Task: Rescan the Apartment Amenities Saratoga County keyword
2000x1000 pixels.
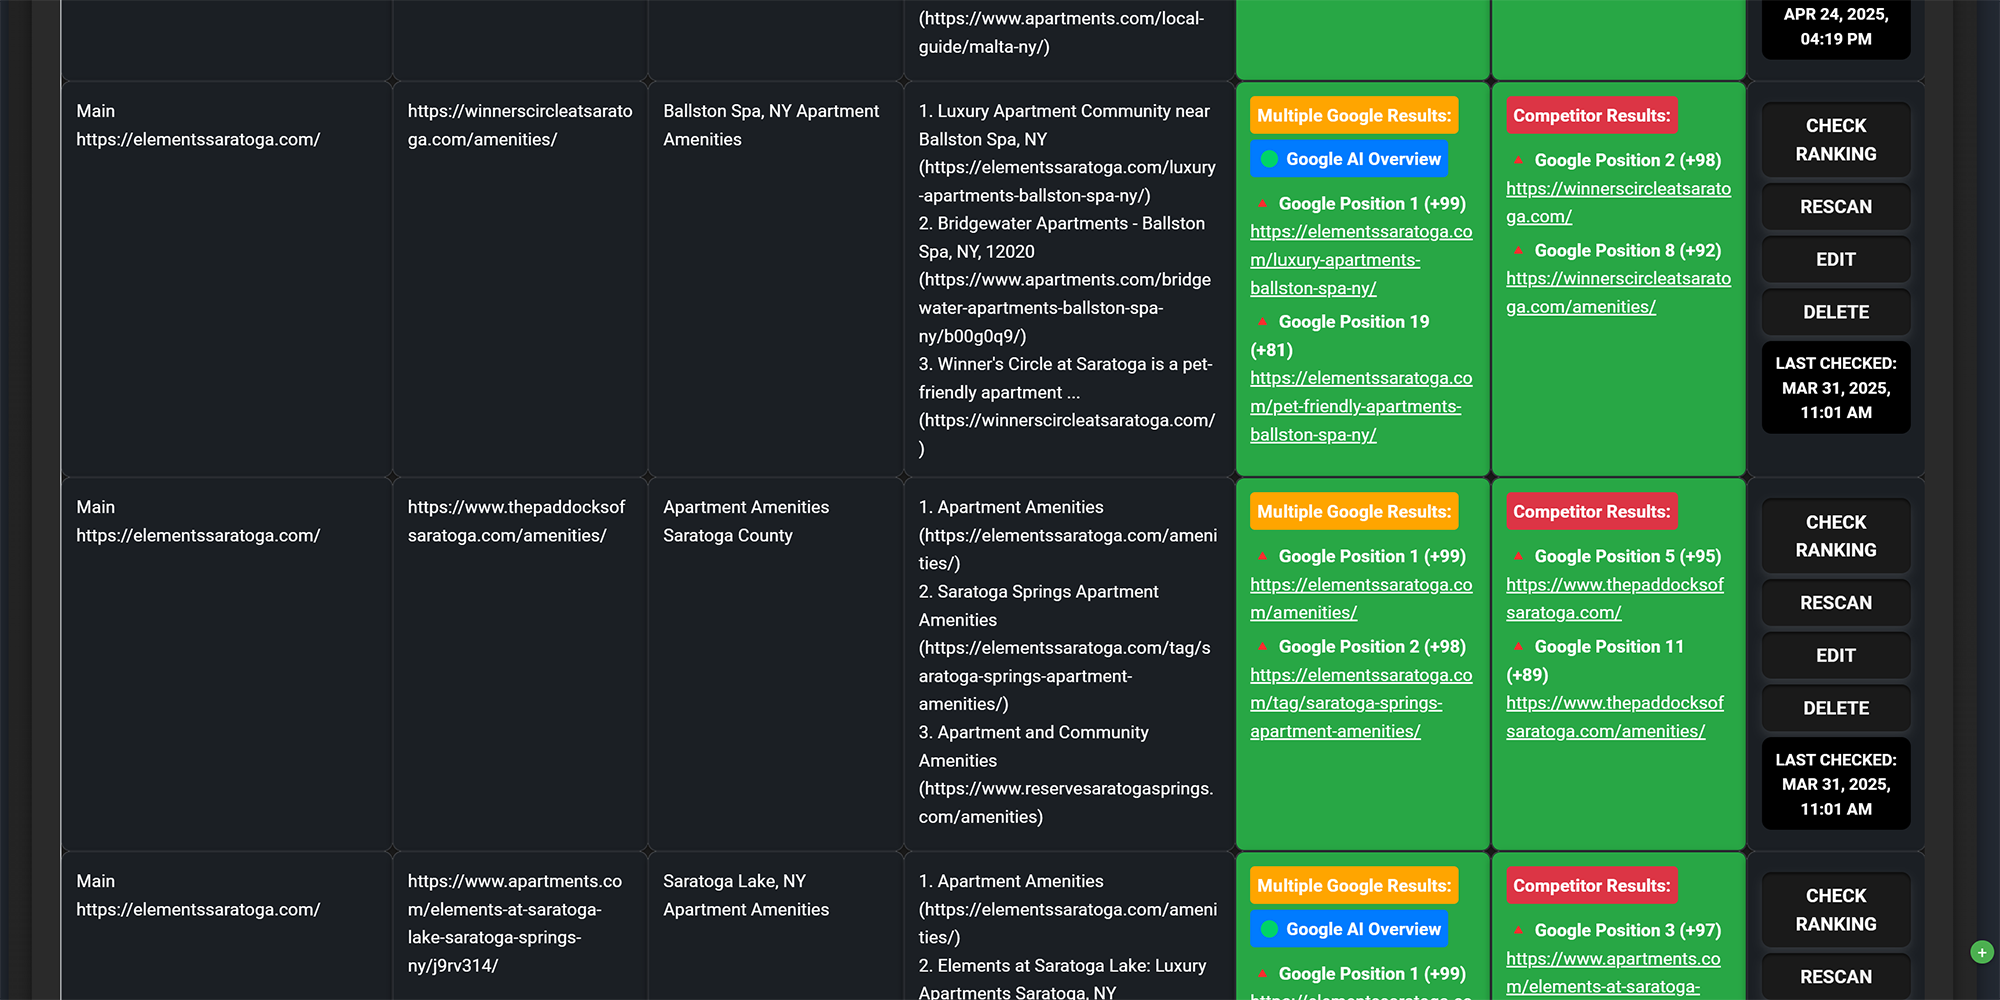Action: (1835, 603)
